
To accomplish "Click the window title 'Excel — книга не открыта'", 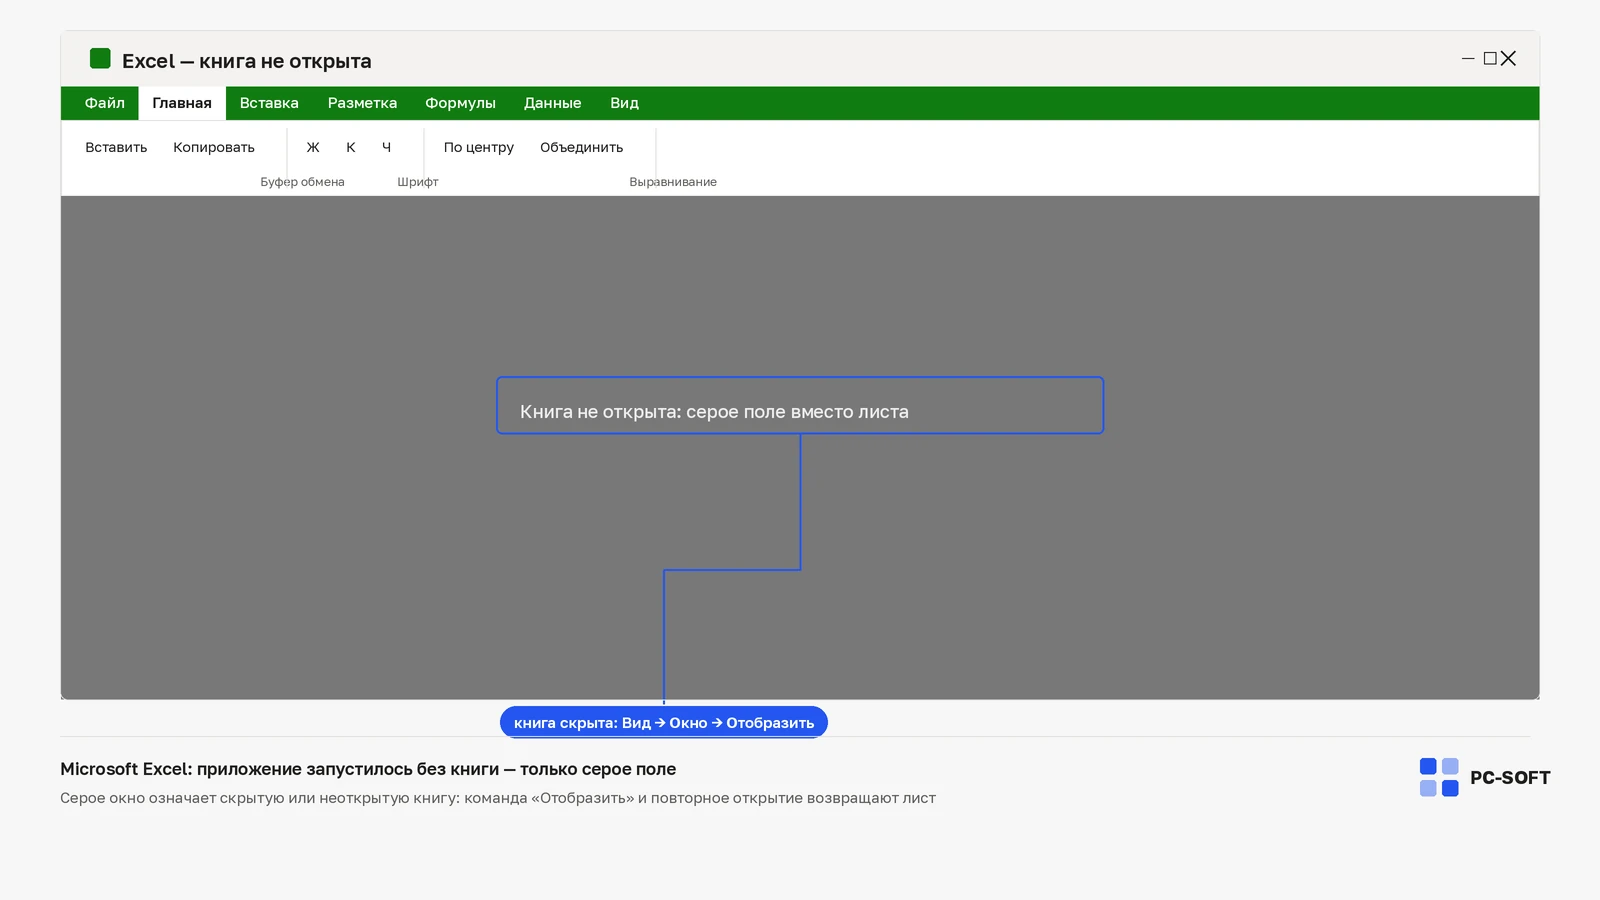I will tap(247, 61).
